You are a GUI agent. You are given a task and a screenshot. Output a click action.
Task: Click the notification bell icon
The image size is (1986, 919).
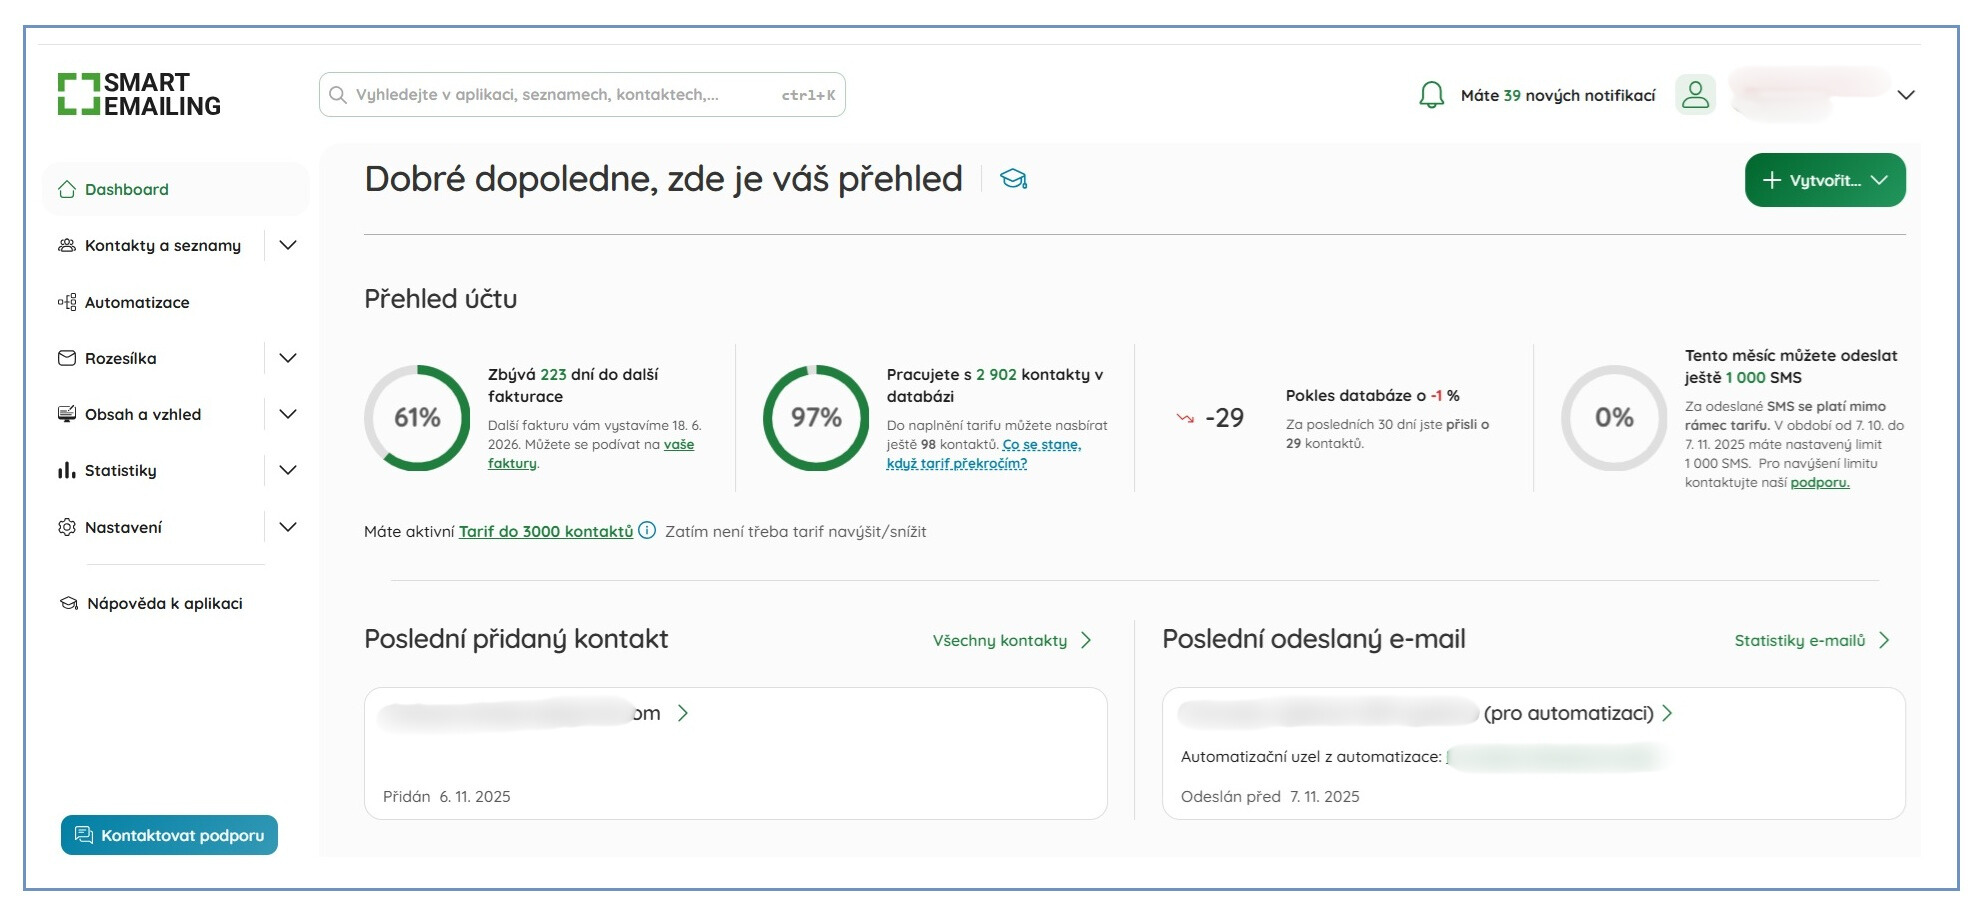(1431, 95)
